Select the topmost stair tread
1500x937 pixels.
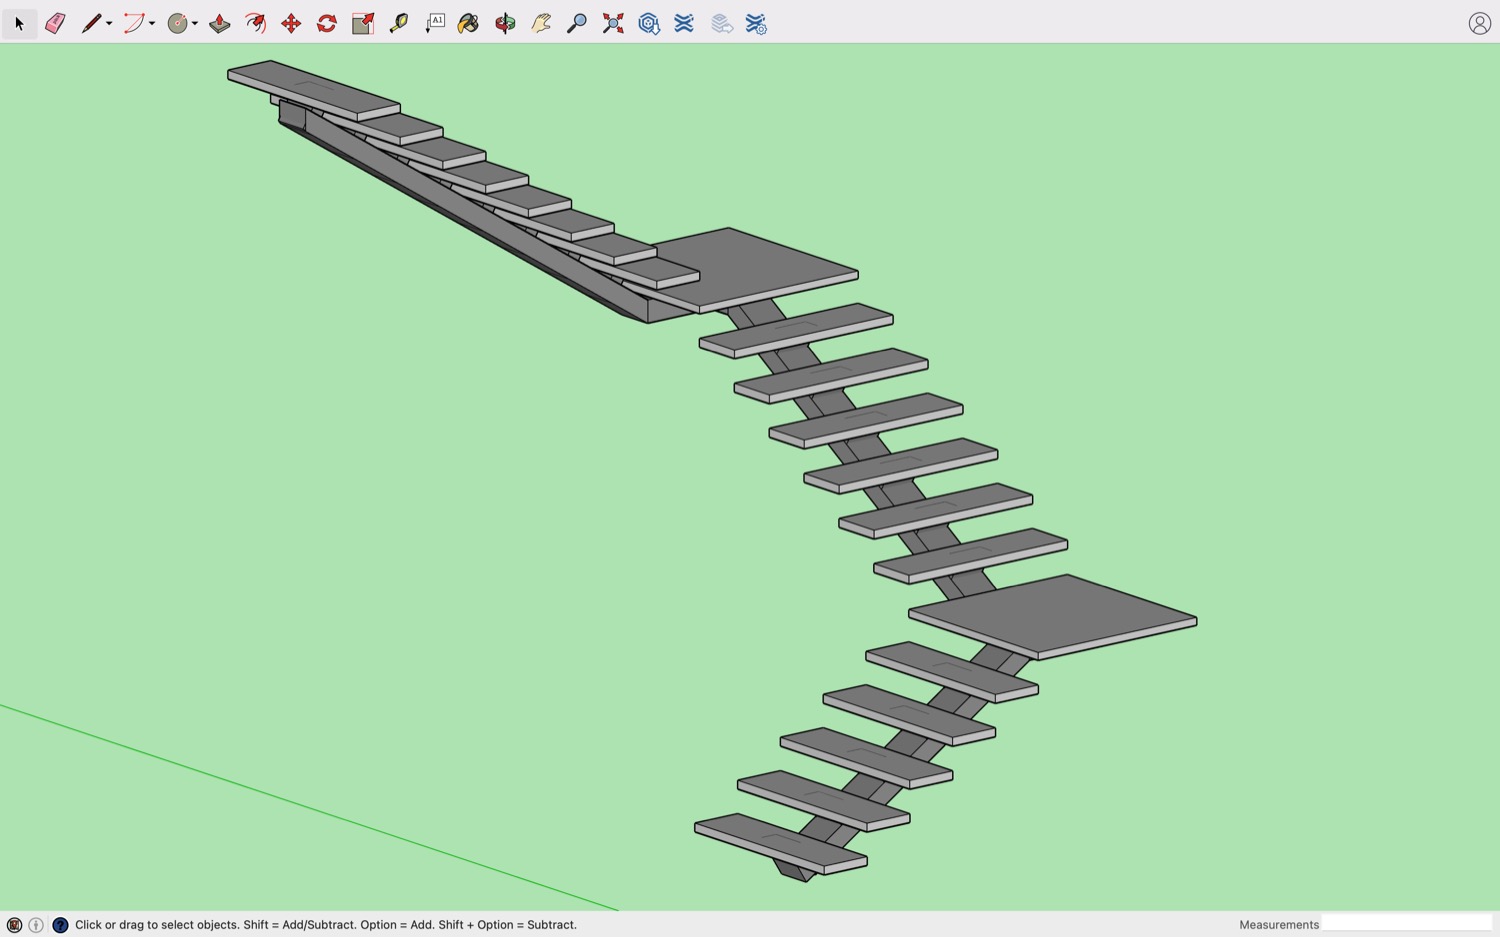[313, 89]
